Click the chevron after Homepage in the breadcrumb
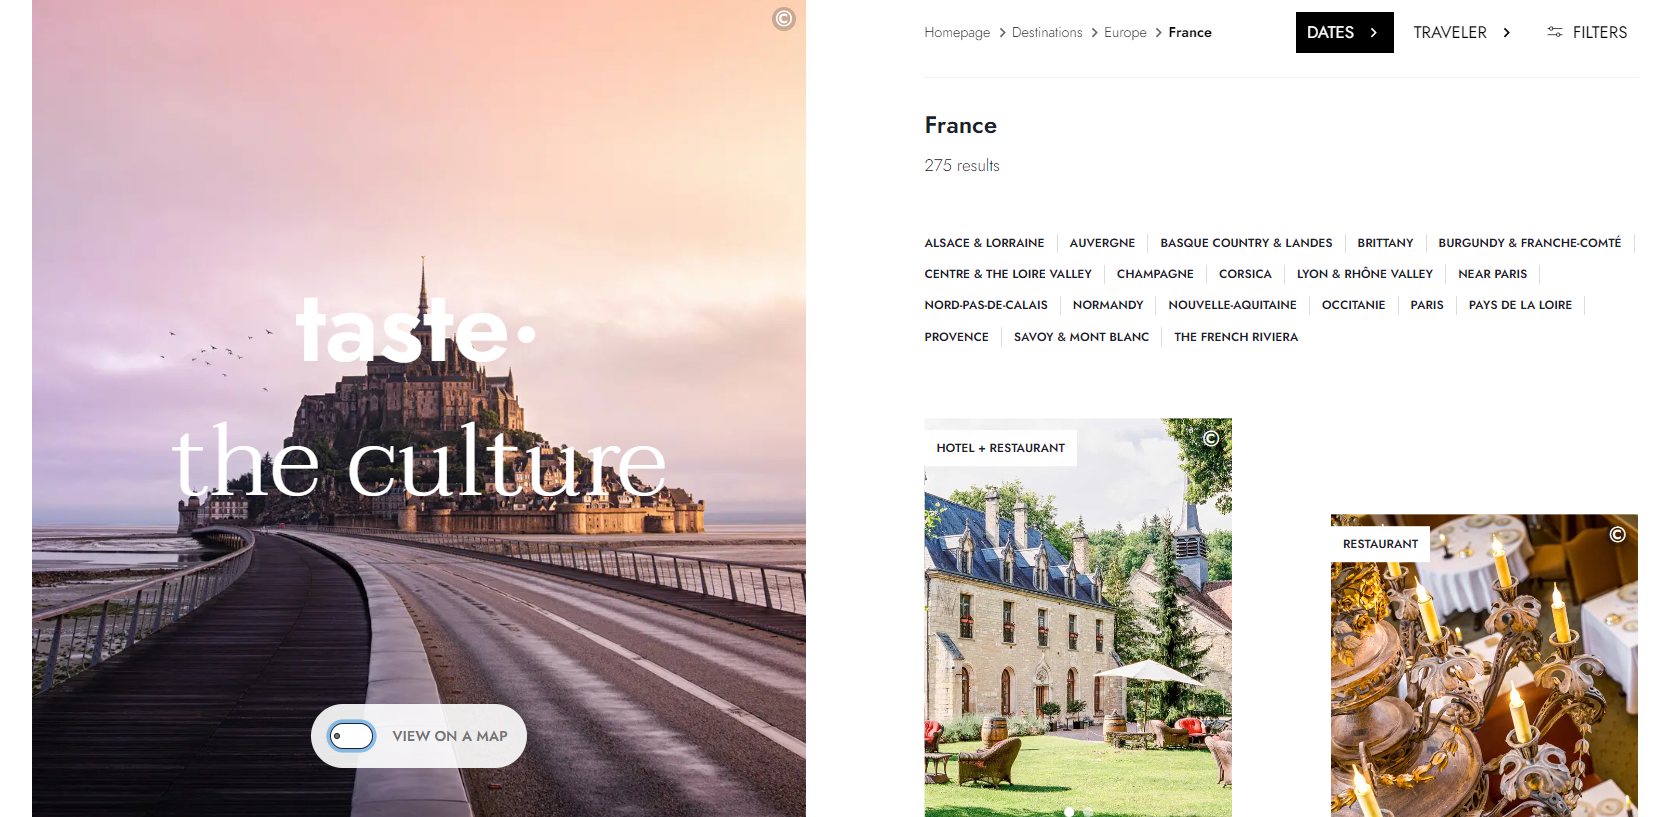The height and width of the screenshot is (817, 1678). click(1002, 33)
